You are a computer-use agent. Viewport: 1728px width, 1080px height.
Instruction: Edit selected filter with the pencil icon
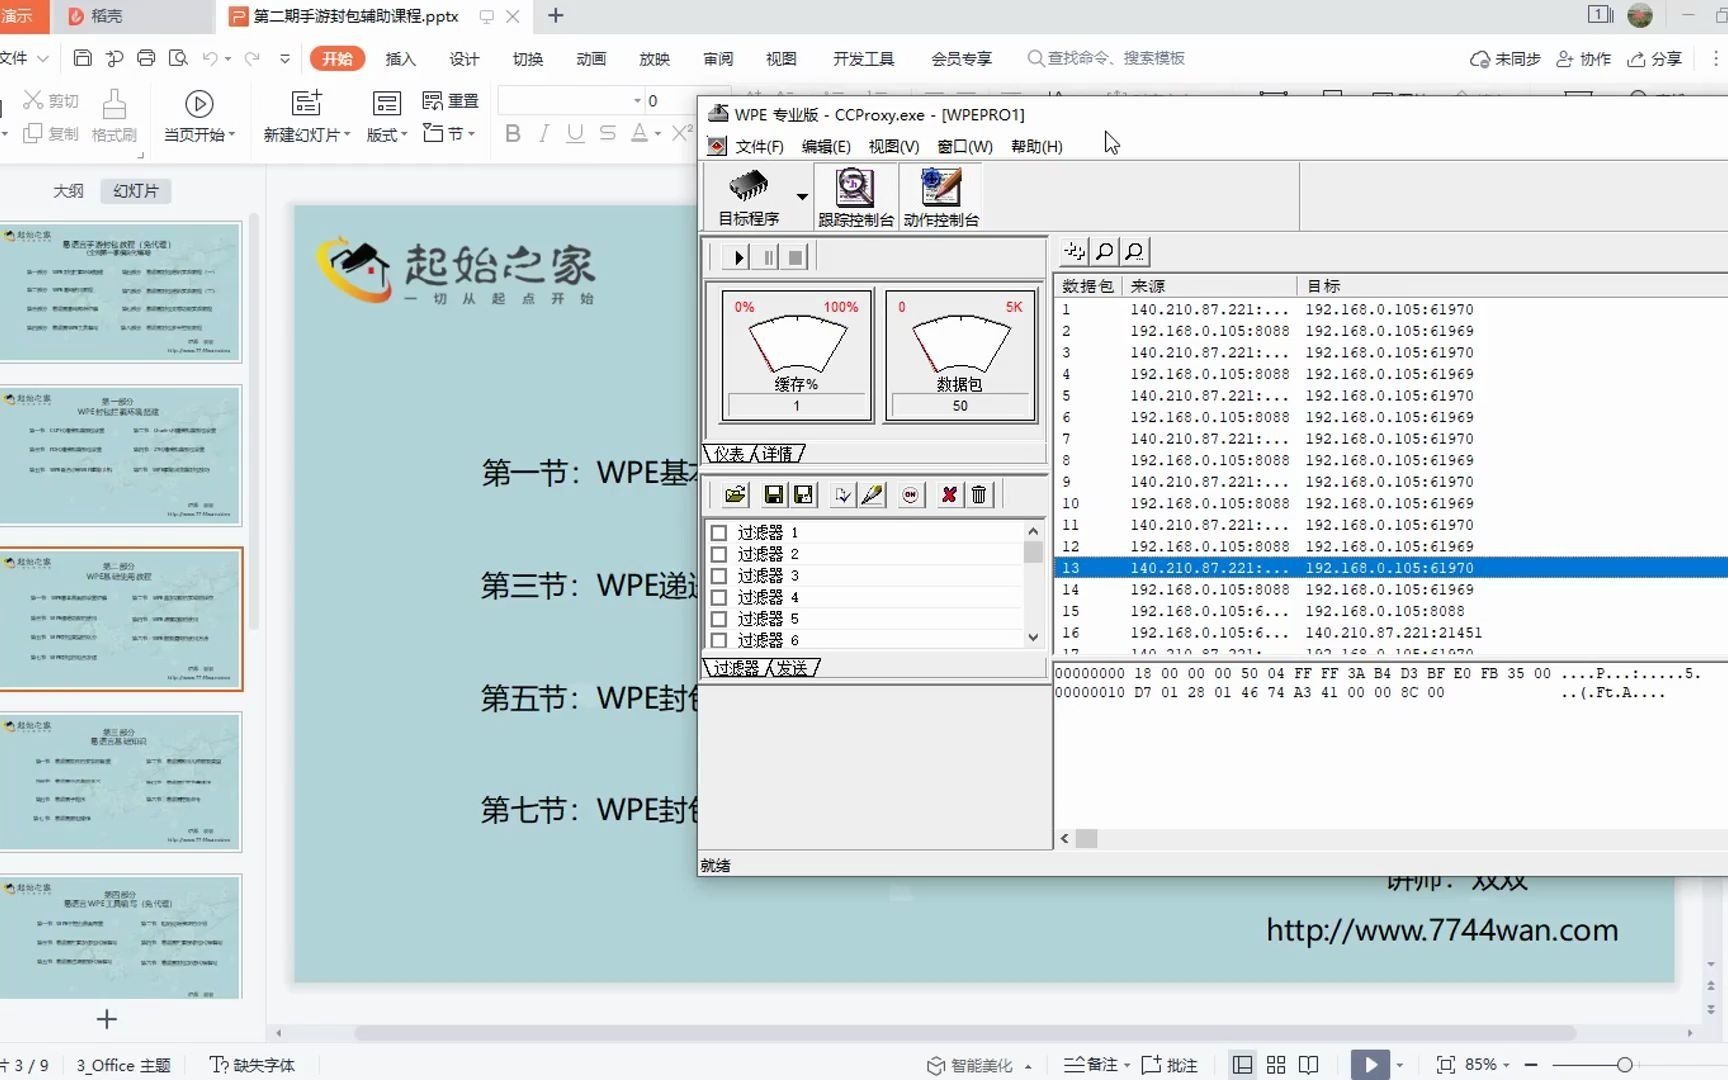pos(872,494)
